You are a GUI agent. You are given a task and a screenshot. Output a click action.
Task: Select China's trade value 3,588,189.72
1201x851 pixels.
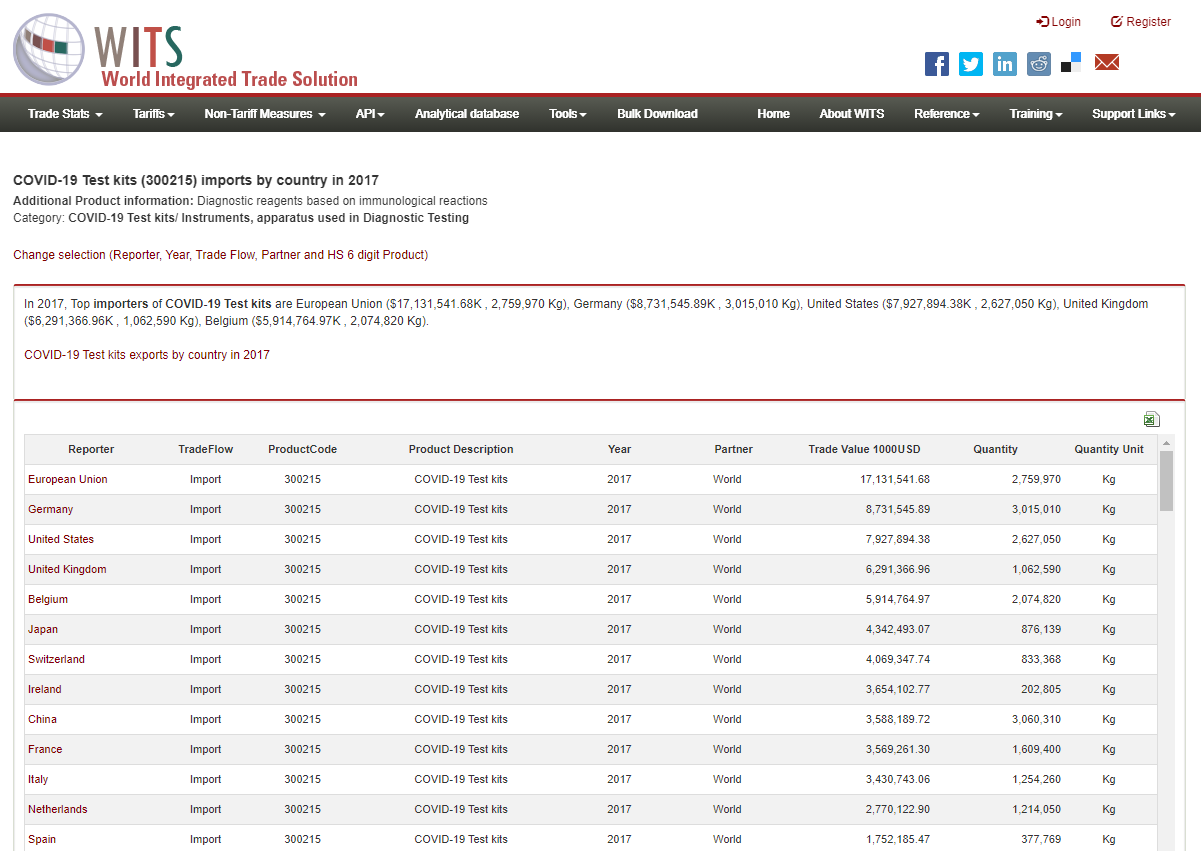coord(898,719)
